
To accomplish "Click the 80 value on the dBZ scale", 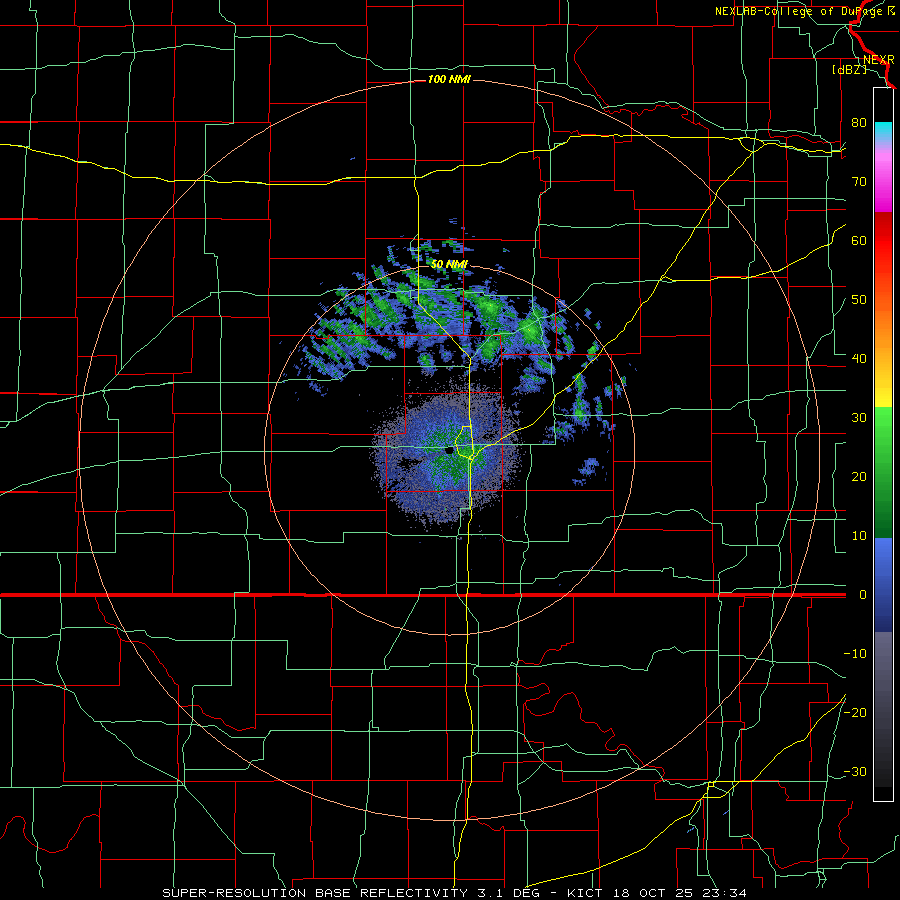I will coord(859,122).
